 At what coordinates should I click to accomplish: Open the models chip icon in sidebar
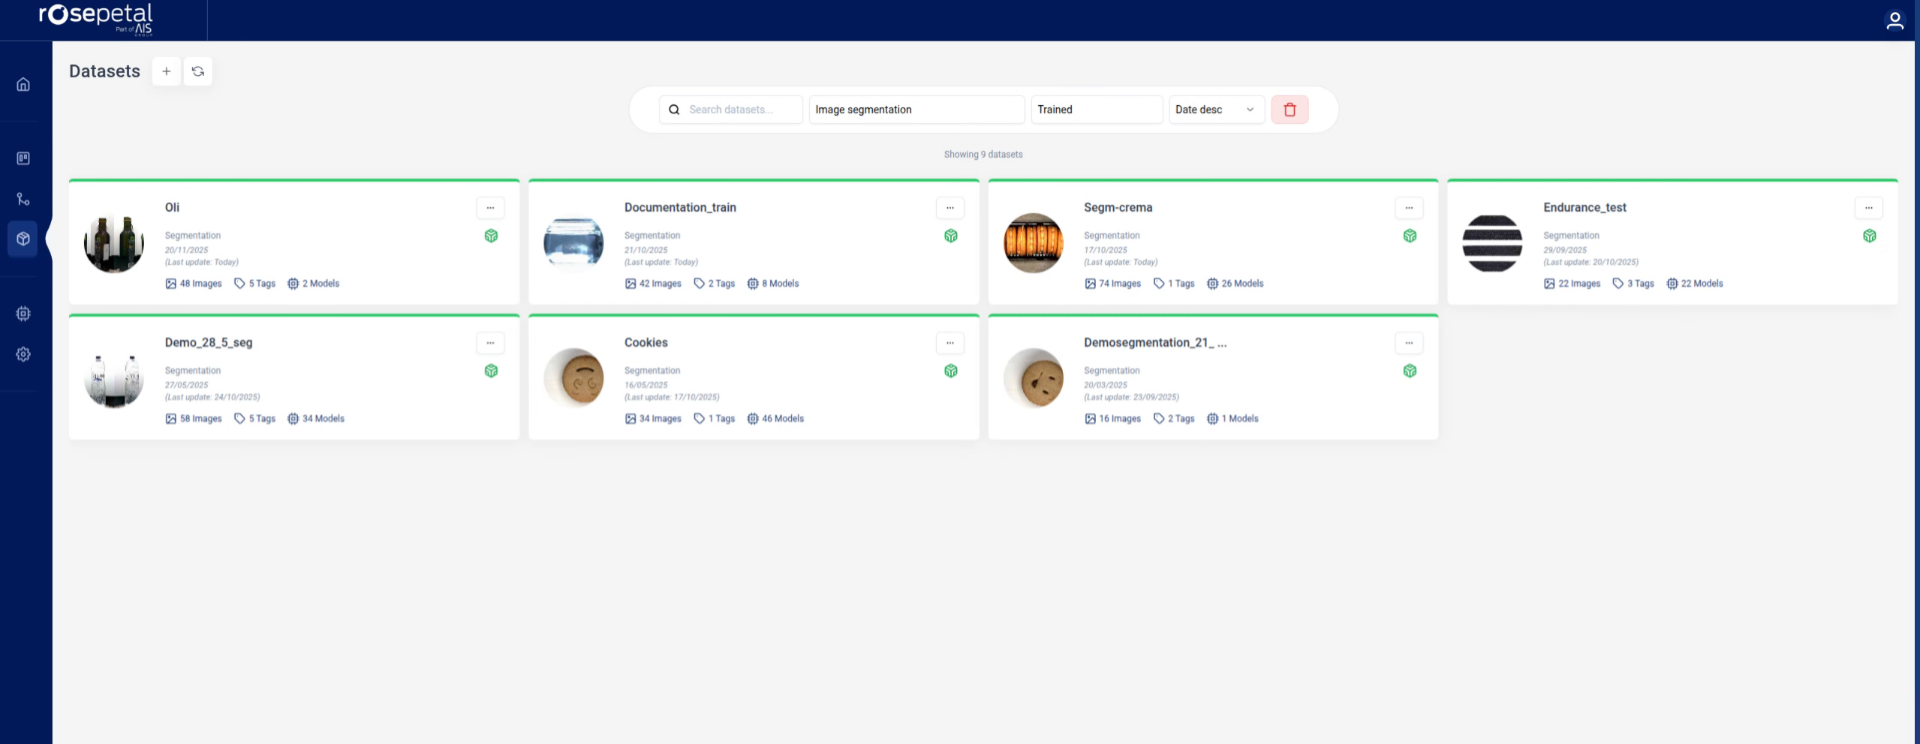coord(23,314)
